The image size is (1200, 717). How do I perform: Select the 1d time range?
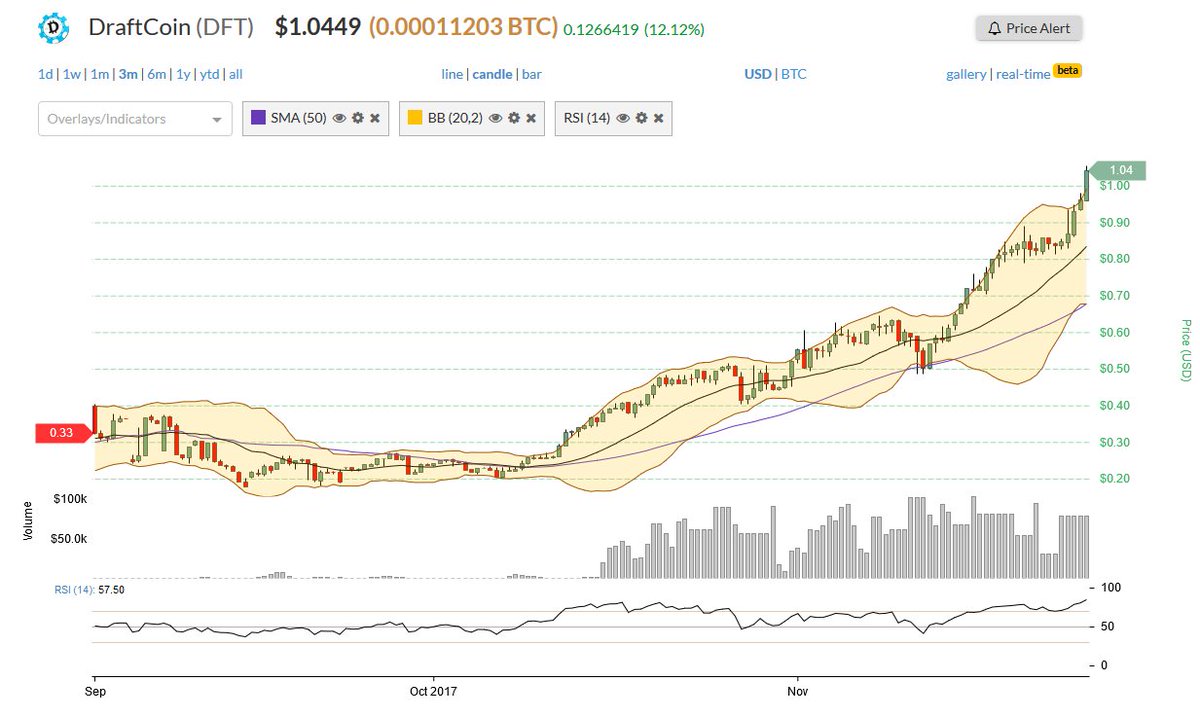point(45,74)
